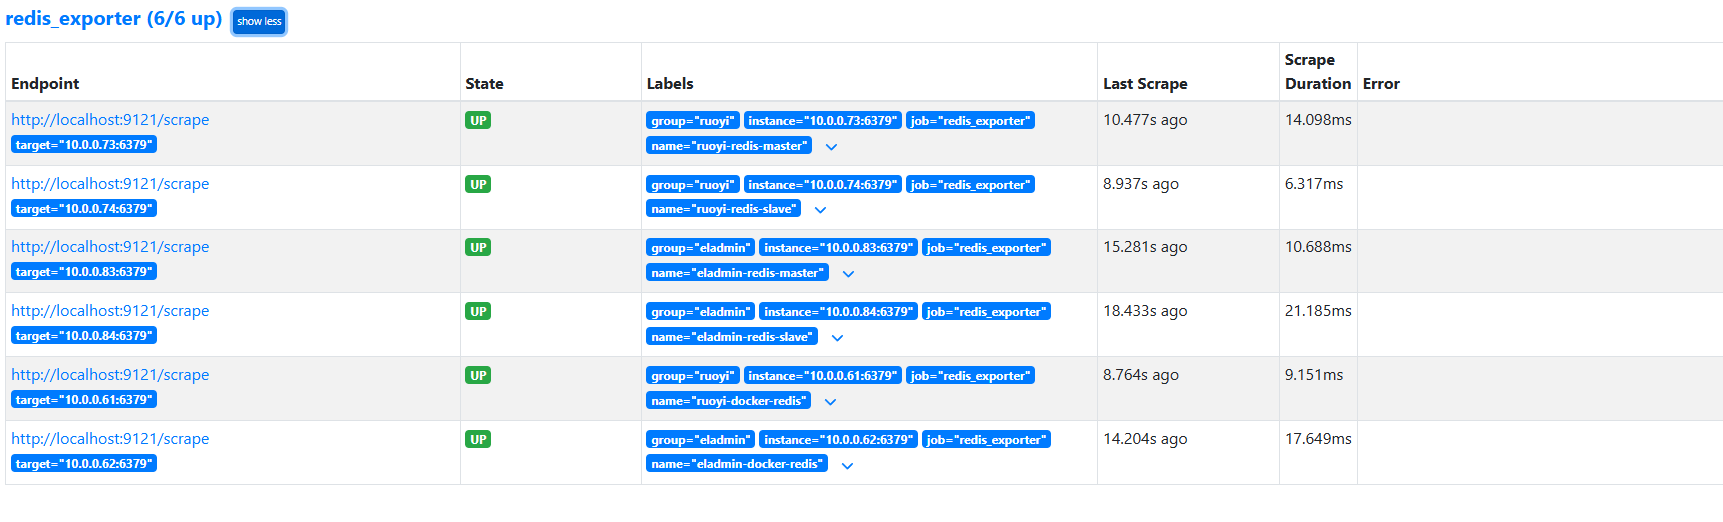The height and width of the screenshot is (522, 1723).
Task: Open scrape endpoint link for target 10.0.0.83:6379
Action: (110, 247)
